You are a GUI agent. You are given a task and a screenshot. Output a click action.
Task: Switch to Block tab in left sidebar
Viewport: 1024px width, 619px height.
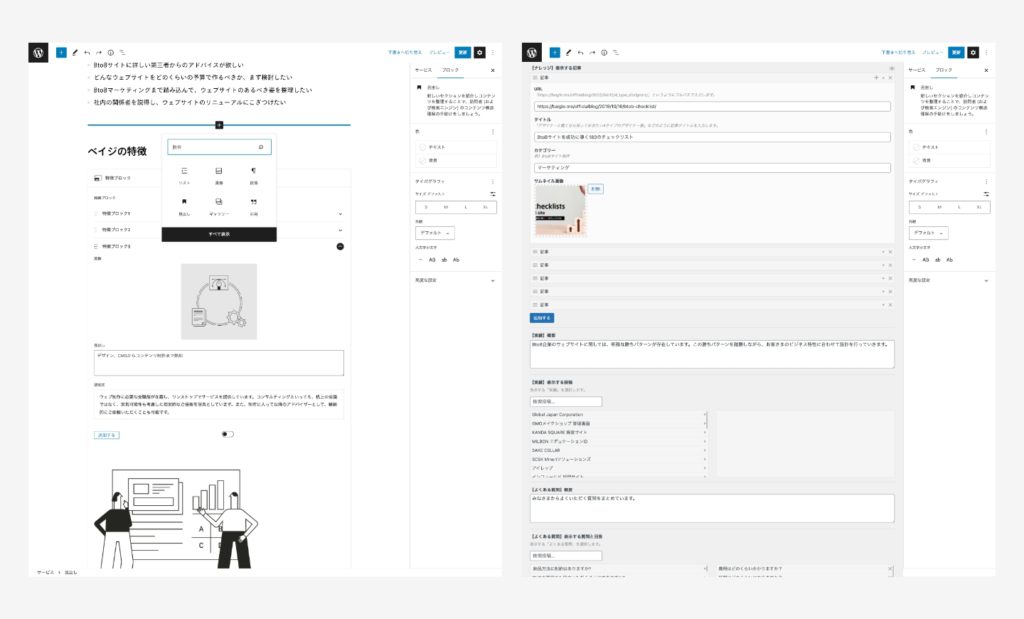click(451, 70)
